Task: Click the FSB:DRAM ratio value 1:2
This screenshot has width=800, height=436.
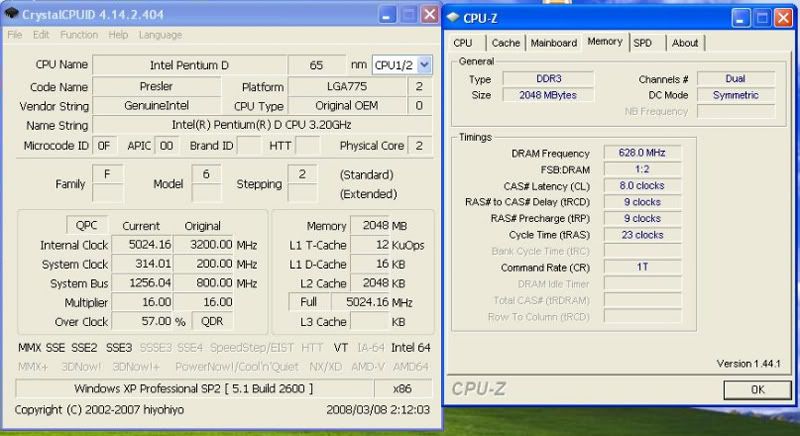Action: click(642, 169)
